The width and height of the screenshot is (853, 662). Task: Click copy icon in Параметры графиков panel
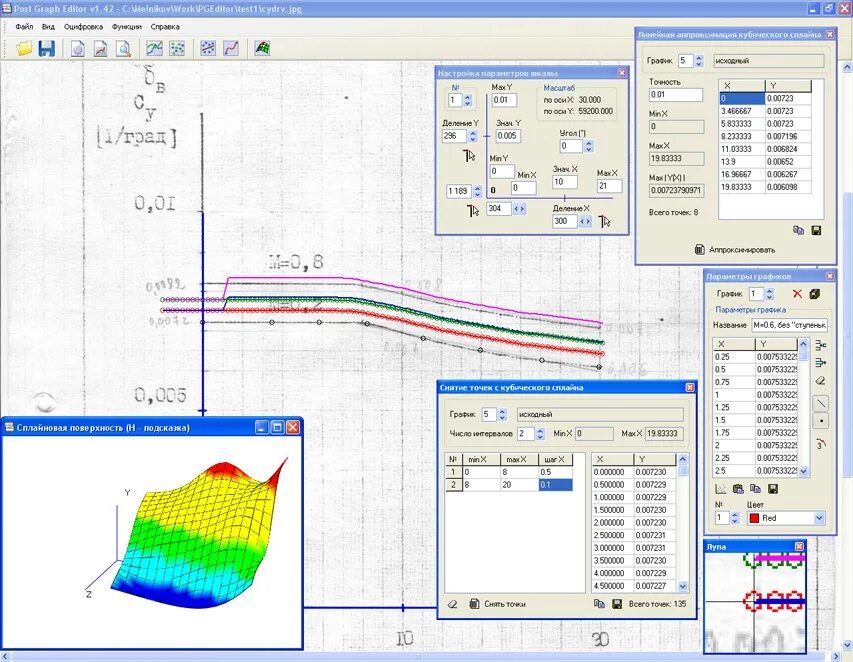(755, 489)
